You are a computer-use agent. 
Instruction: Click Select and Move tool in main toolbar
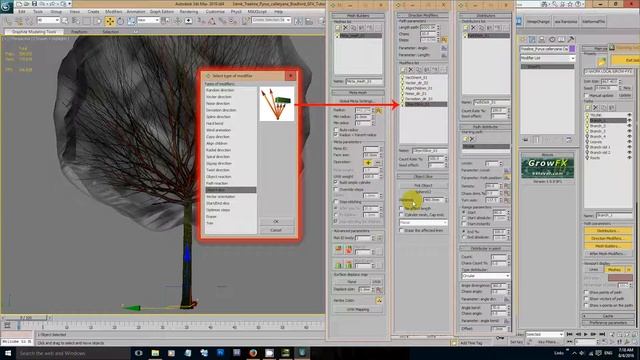pos(110,21)
